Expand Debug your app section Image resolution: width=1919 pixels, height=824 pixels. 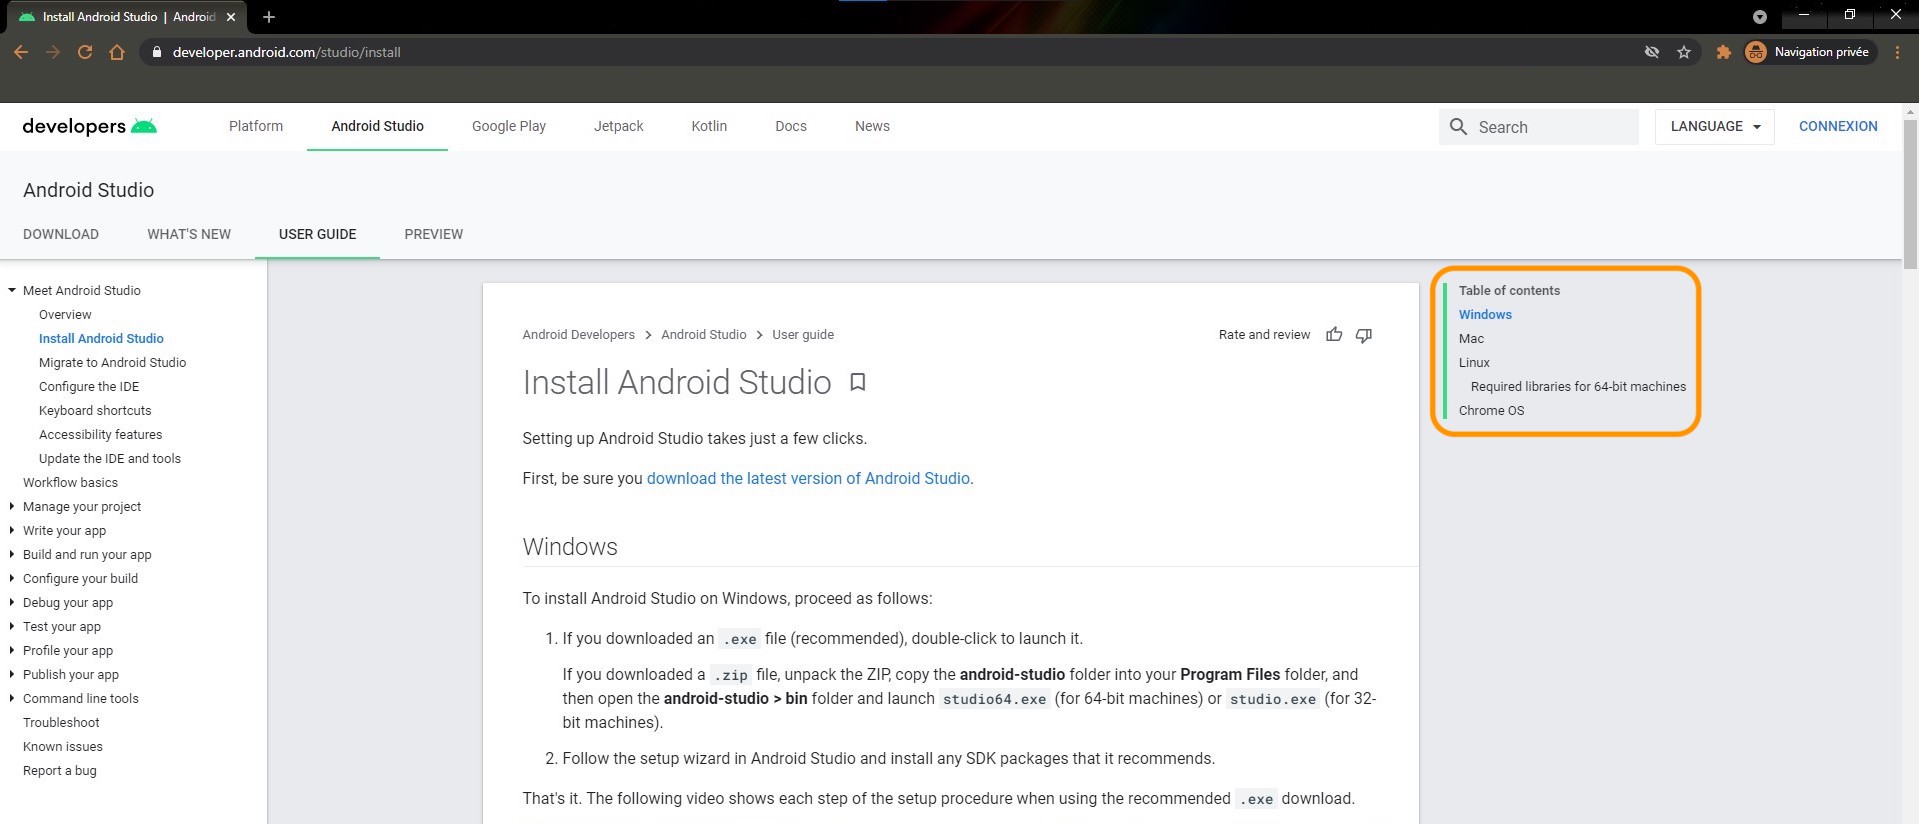(x=12, y=602)
